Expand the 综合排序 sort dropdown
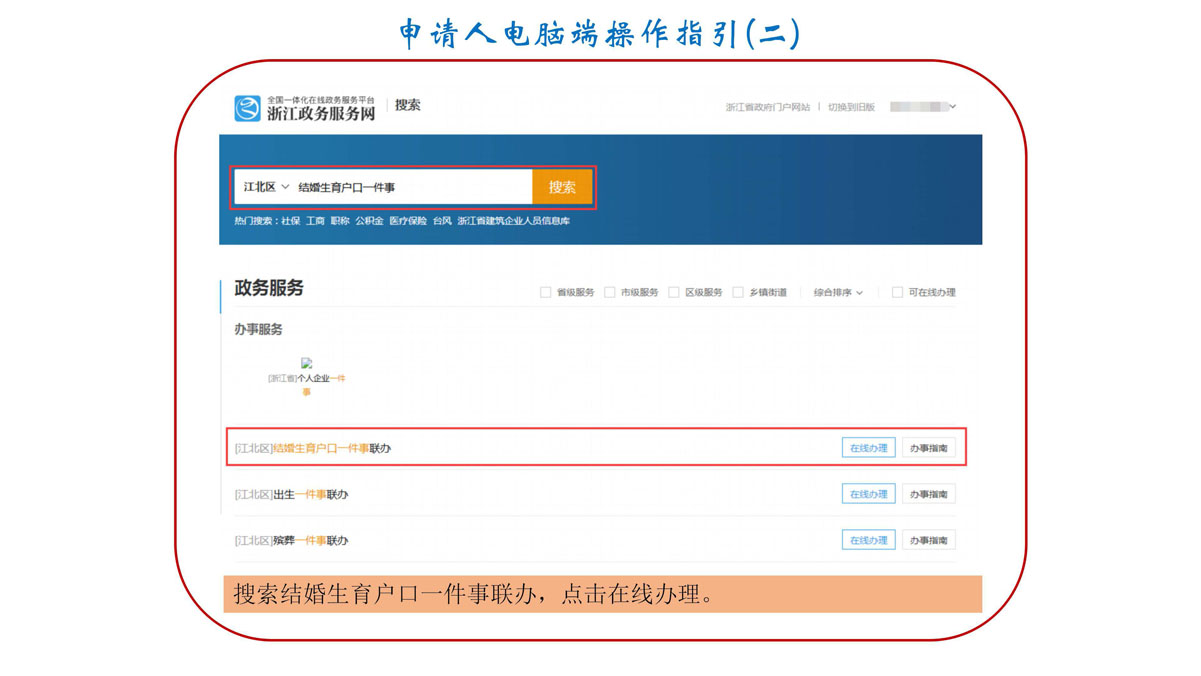 coord(838,293)
